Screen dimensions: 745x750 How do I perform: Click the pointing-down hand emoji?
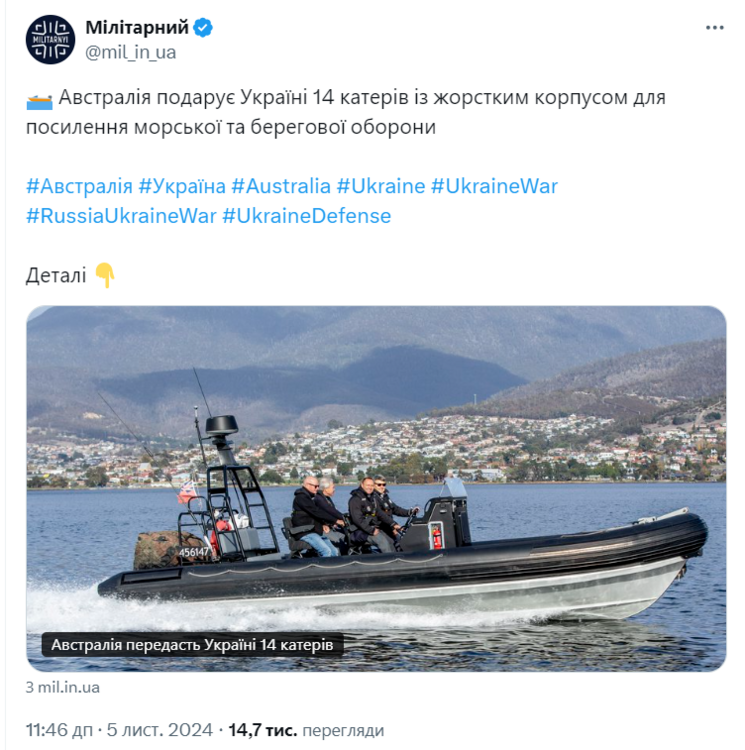click(105, 275)
